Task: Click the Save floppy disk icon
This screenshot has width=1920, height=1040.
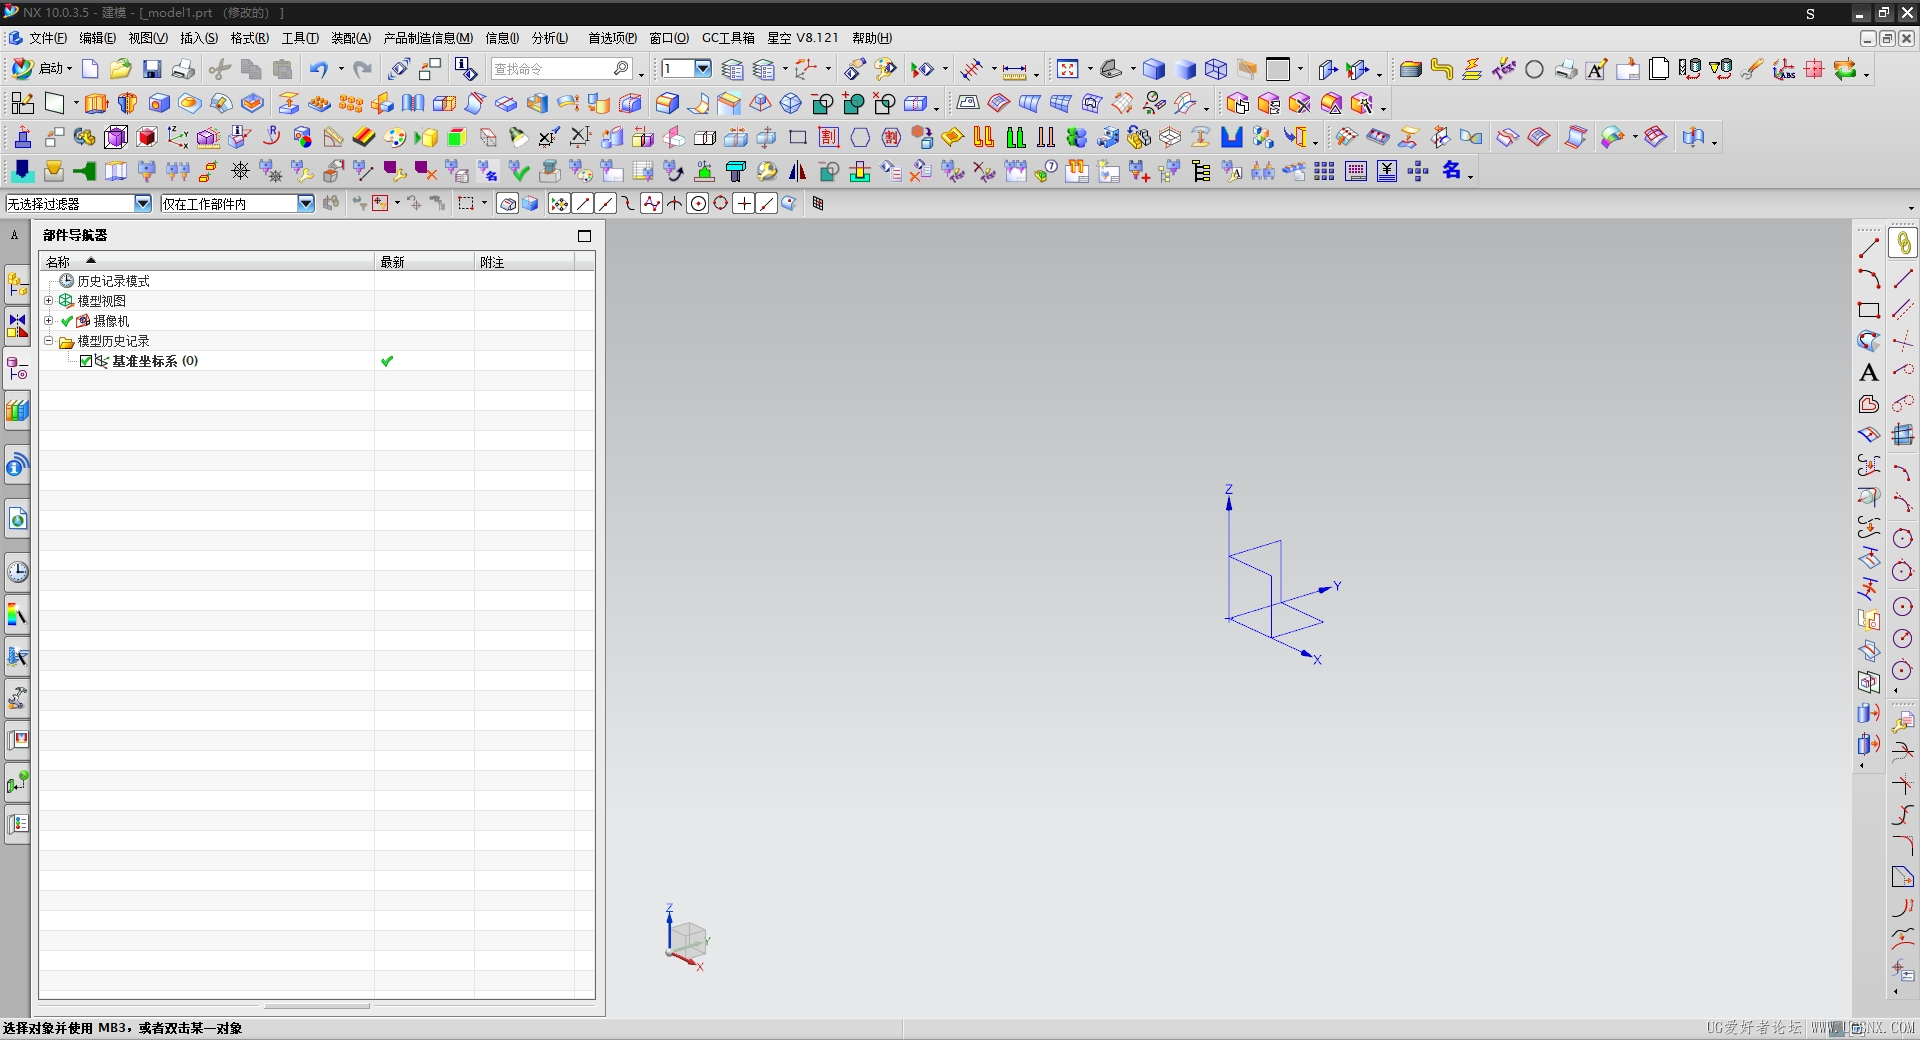Action: click(x=152, y=69)
